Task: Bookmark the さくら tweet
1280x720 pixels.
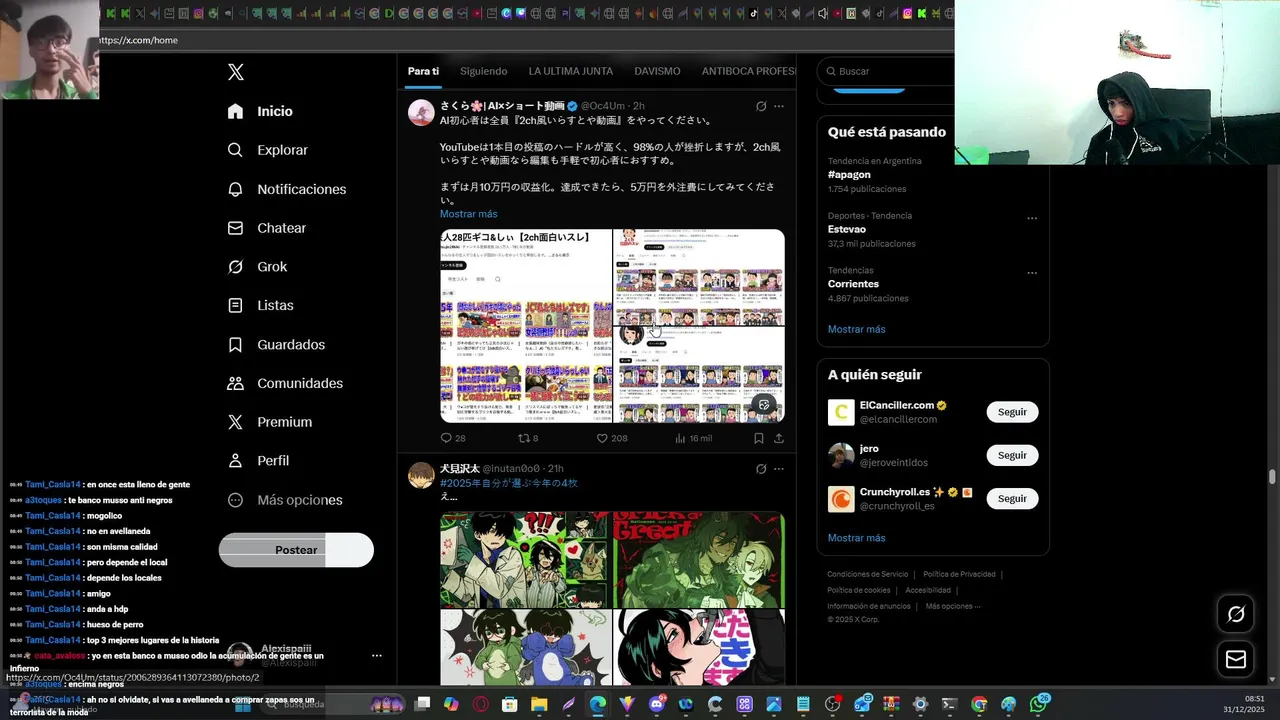Action: pos(759,438)
